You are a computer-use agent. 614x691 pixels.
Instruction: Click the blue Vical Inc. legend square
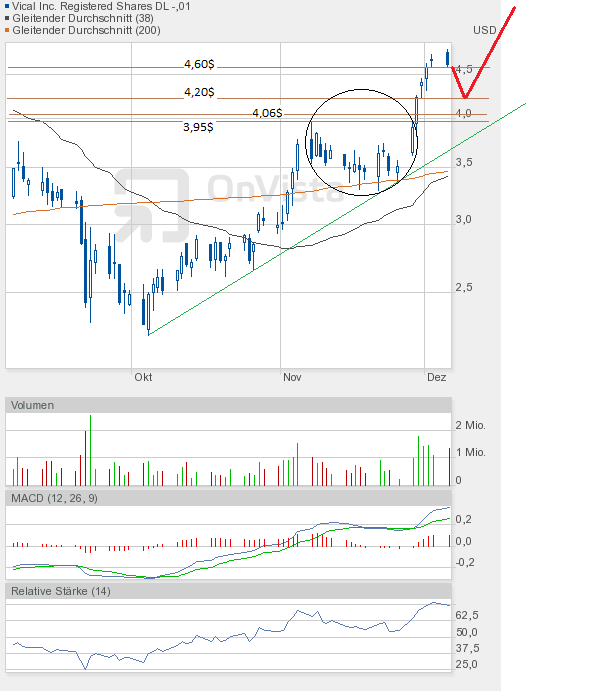coord(9,6)
